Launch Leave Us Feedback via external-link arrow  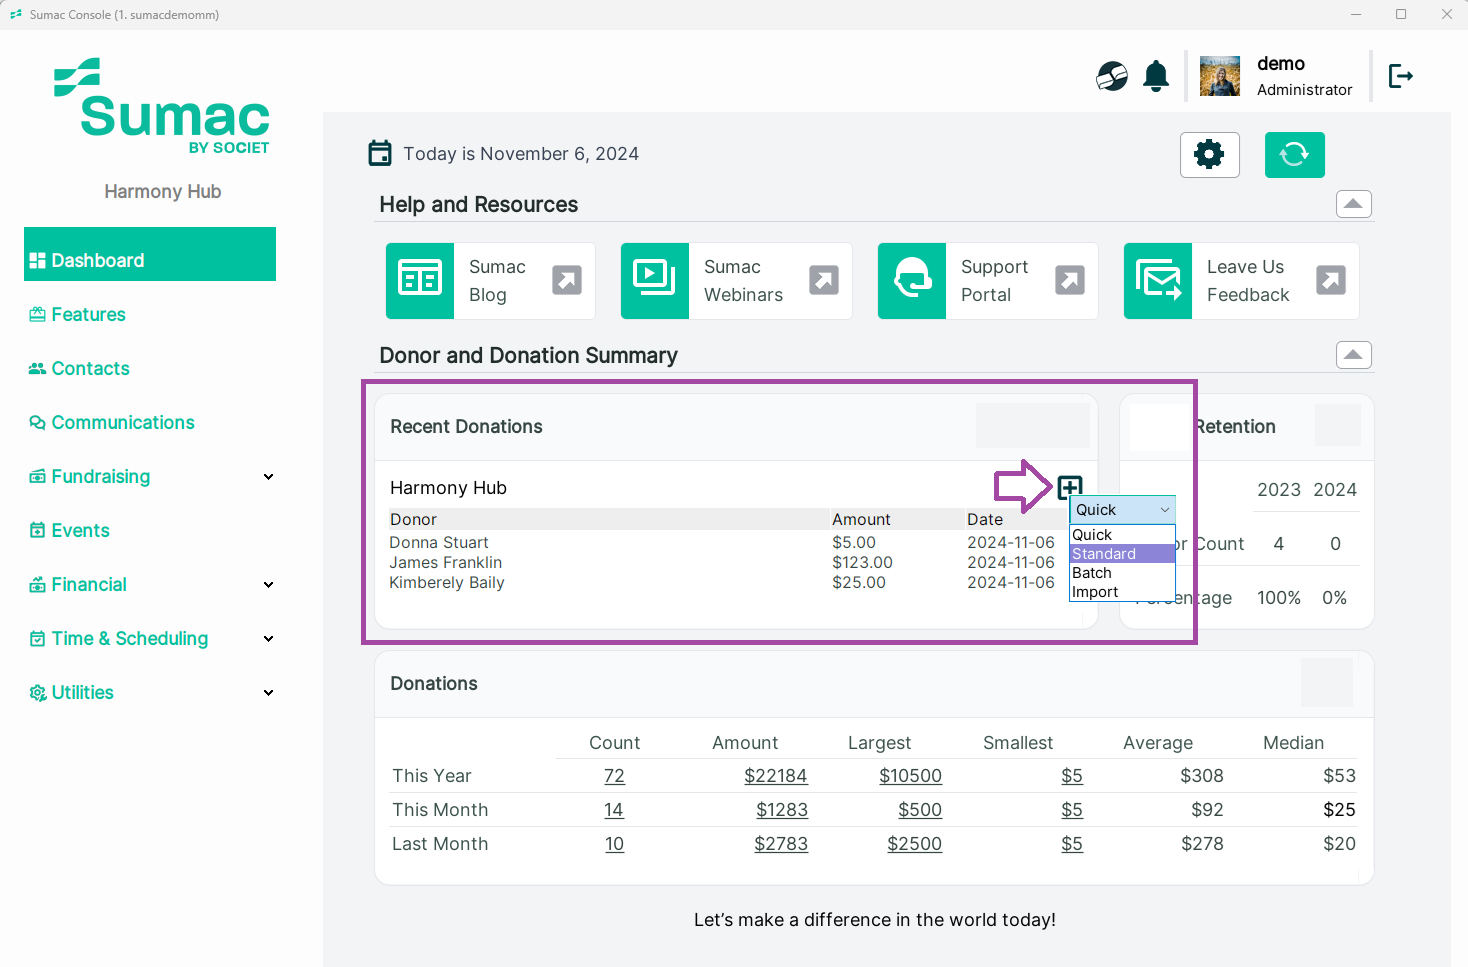coord(1331,280)
